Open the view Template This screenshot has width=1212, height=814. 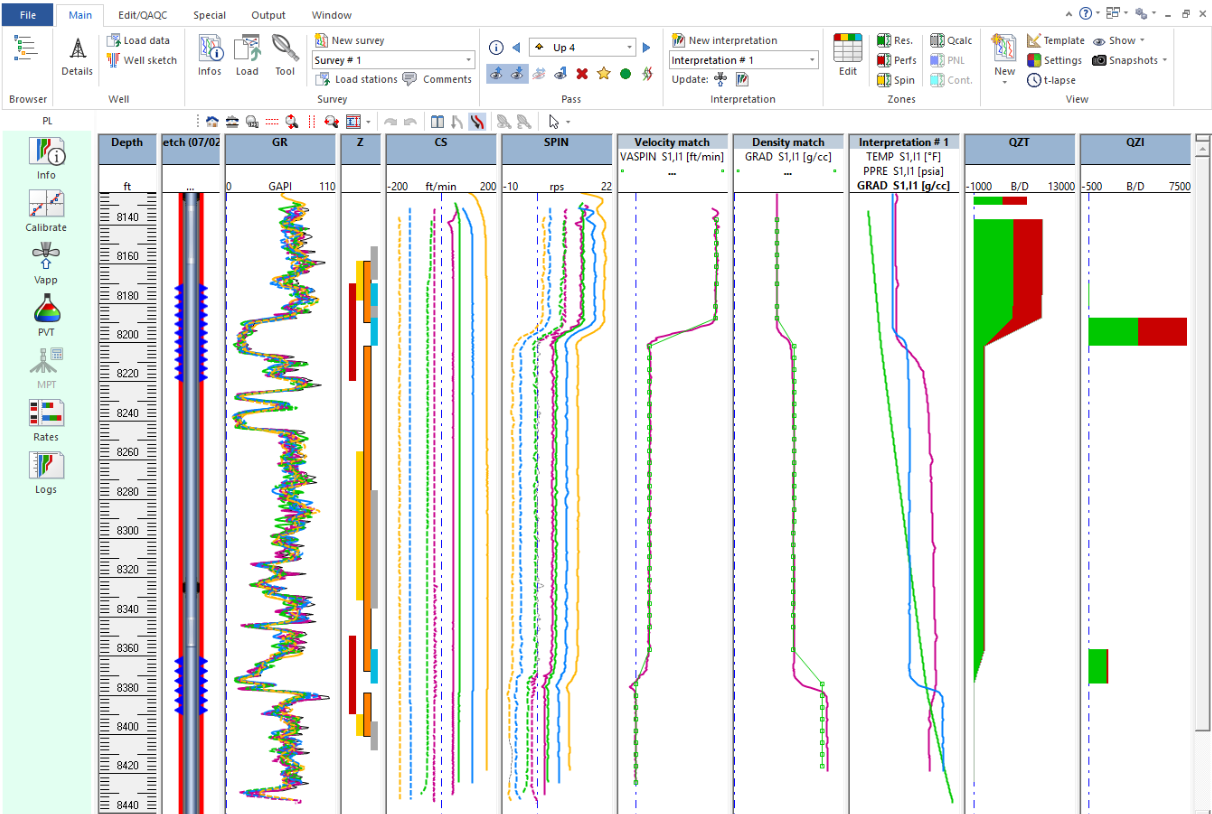pyautogui.click(x=1056, y=41)
